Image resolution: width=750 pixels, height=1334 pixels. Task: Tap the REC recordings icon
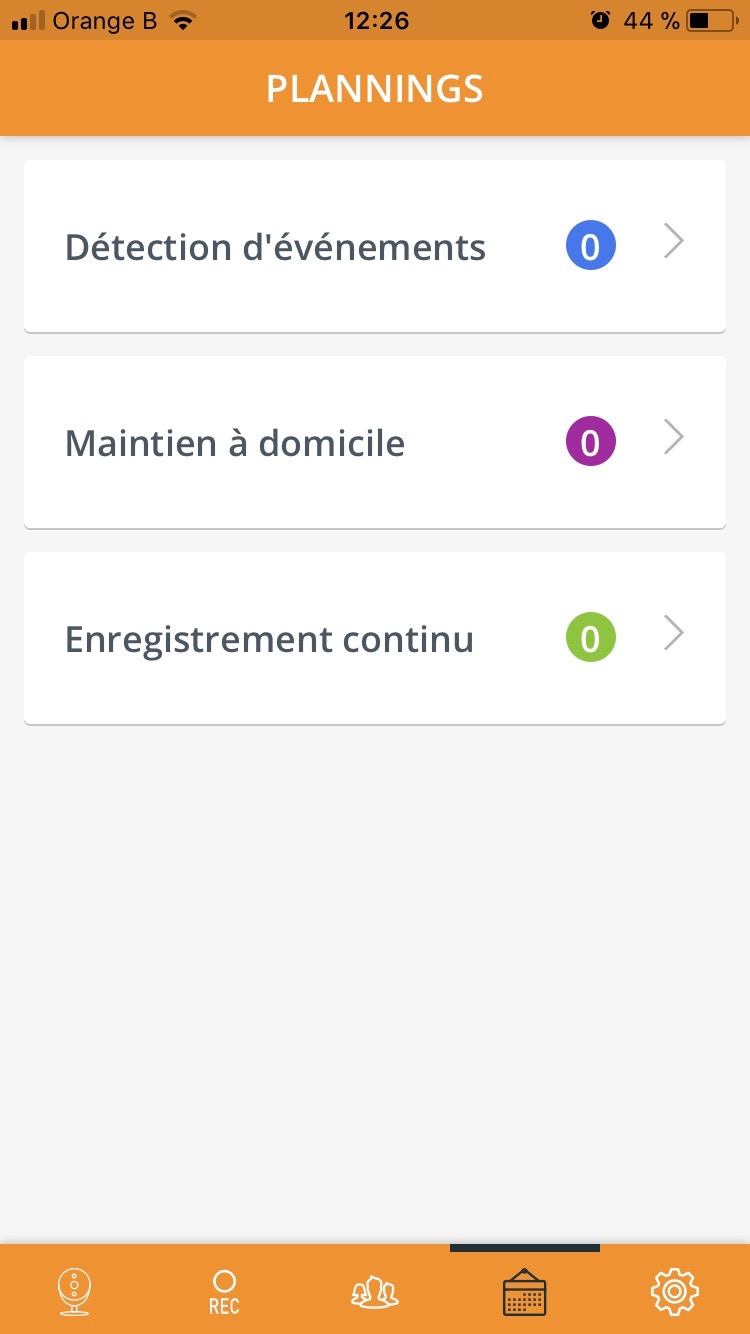224,1291
